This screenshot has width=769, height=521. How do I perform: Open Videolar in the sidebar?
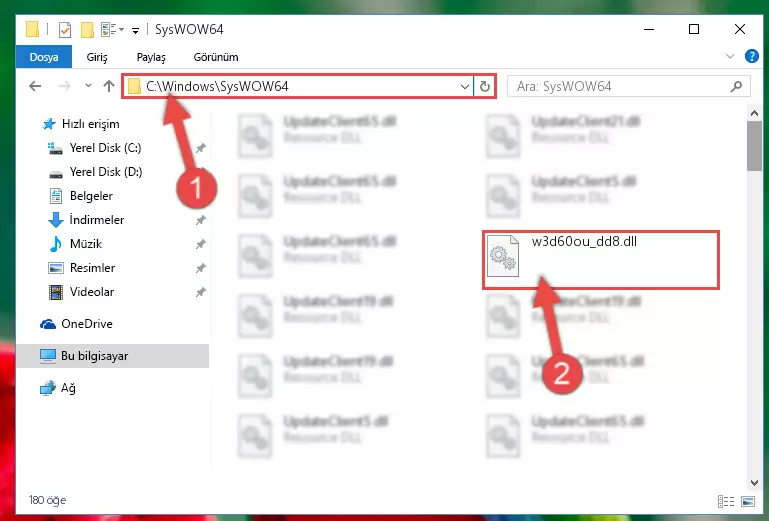point(91,292)
